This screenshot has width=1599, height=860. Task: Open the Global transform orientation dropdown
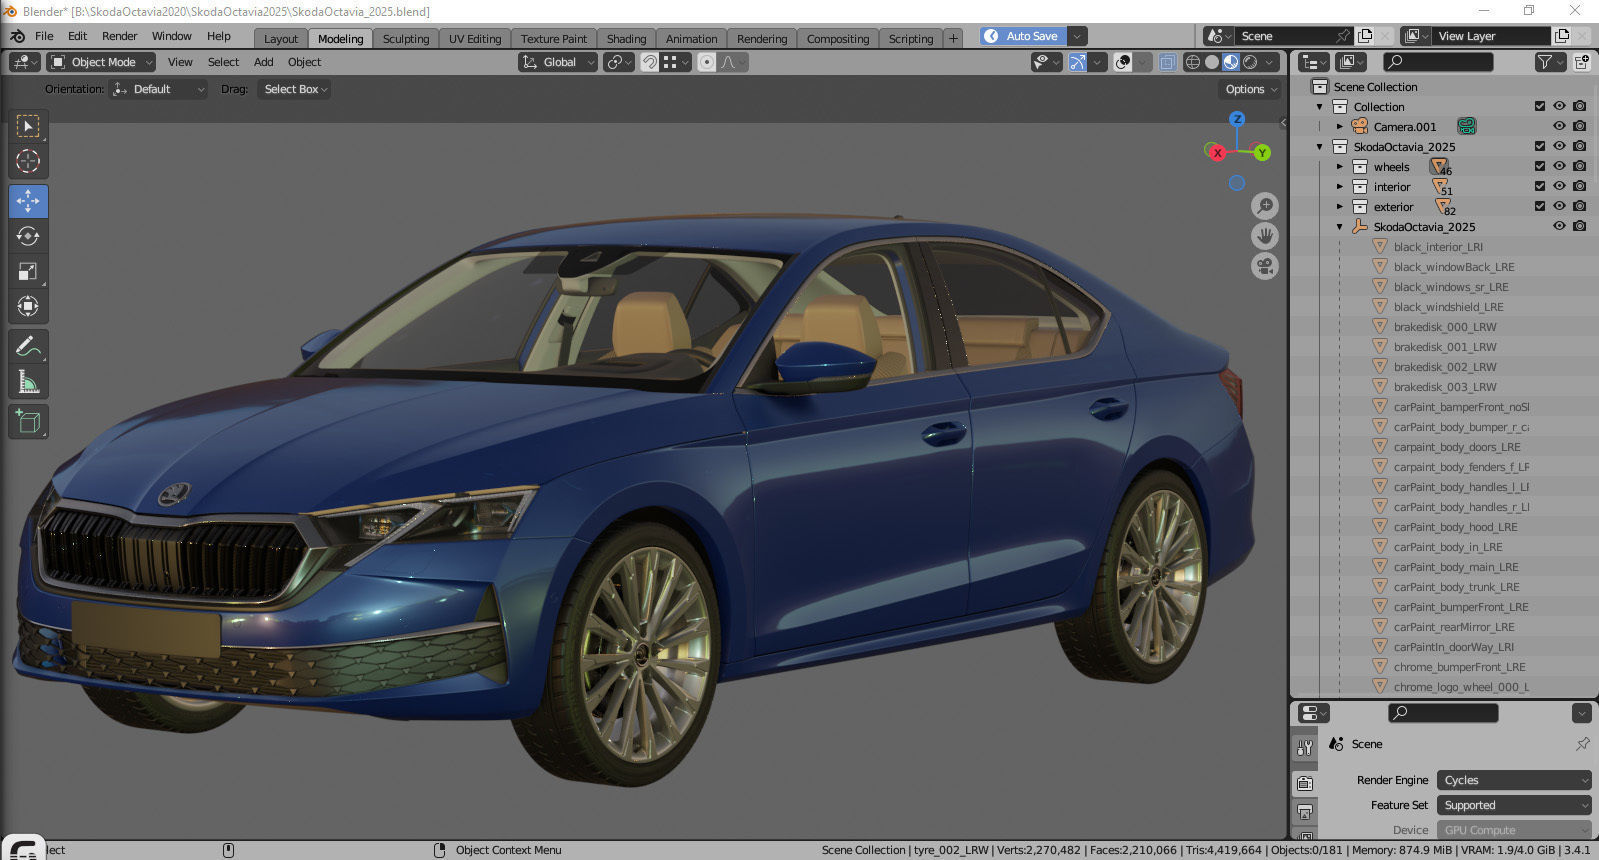558,62
